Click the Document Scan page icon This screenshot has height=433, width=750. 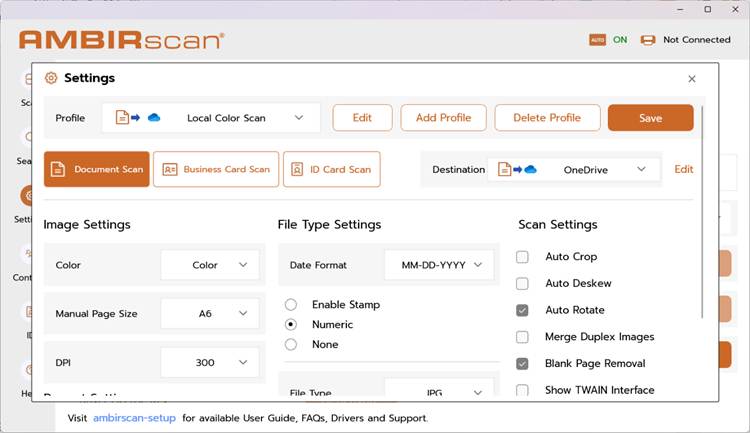(58, 169)
